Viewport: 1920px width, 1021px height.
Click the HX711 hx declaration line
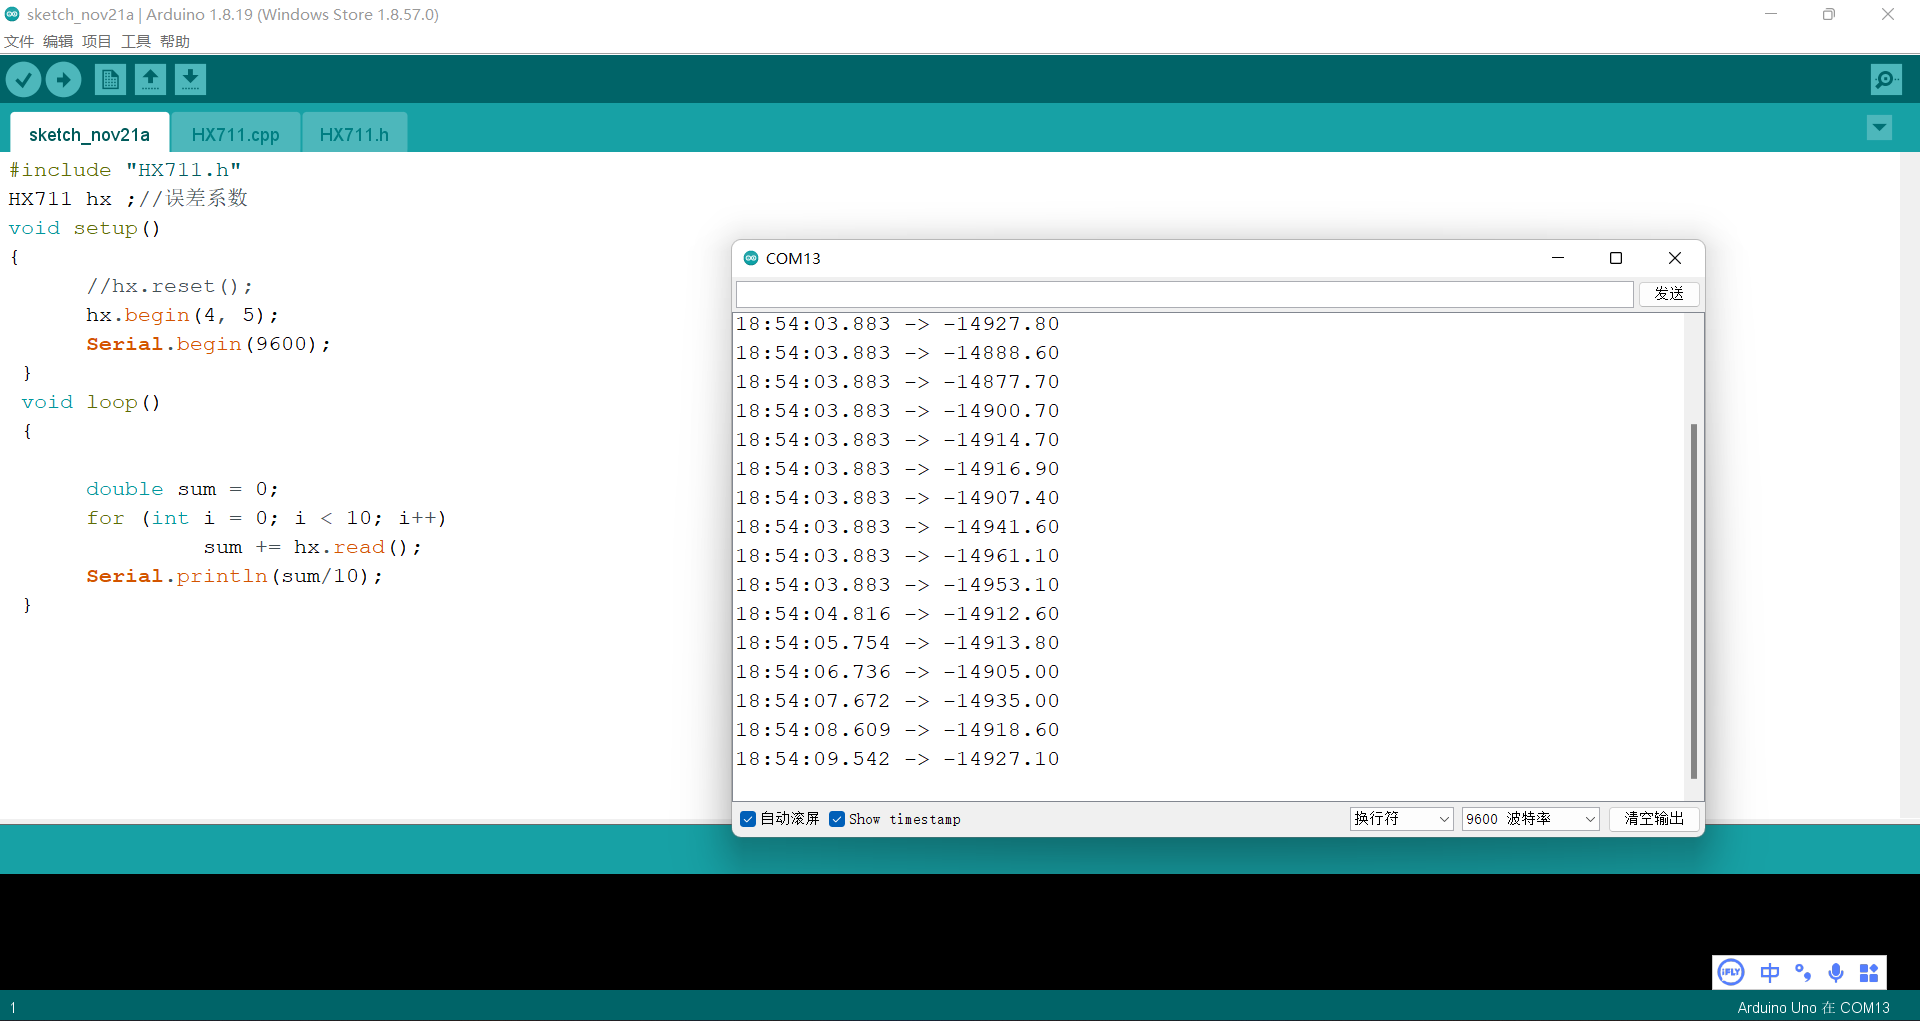click(128, 198)
